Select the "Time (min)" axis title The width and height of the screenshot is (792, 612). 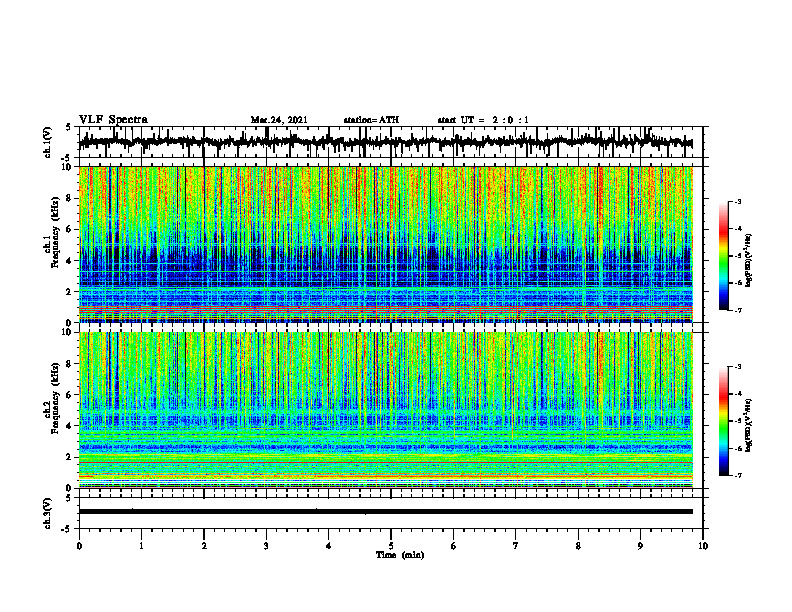400,555
